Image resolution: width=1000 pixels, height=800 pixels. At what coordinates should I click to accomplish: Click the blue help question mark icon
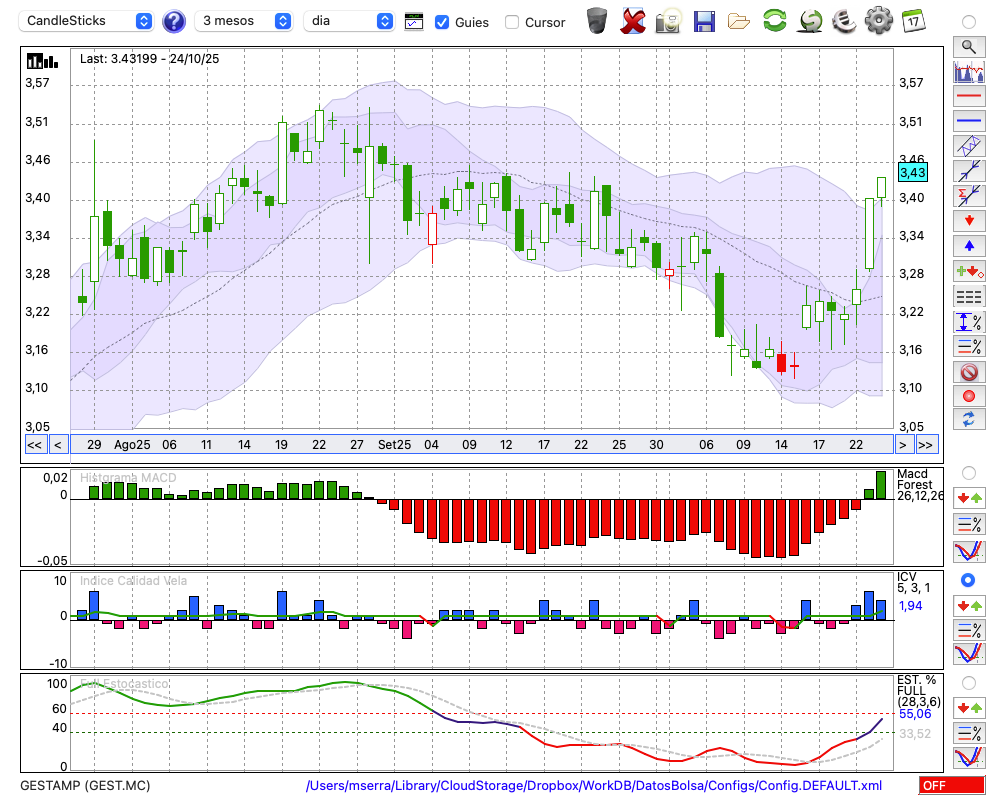coord(174,21)
